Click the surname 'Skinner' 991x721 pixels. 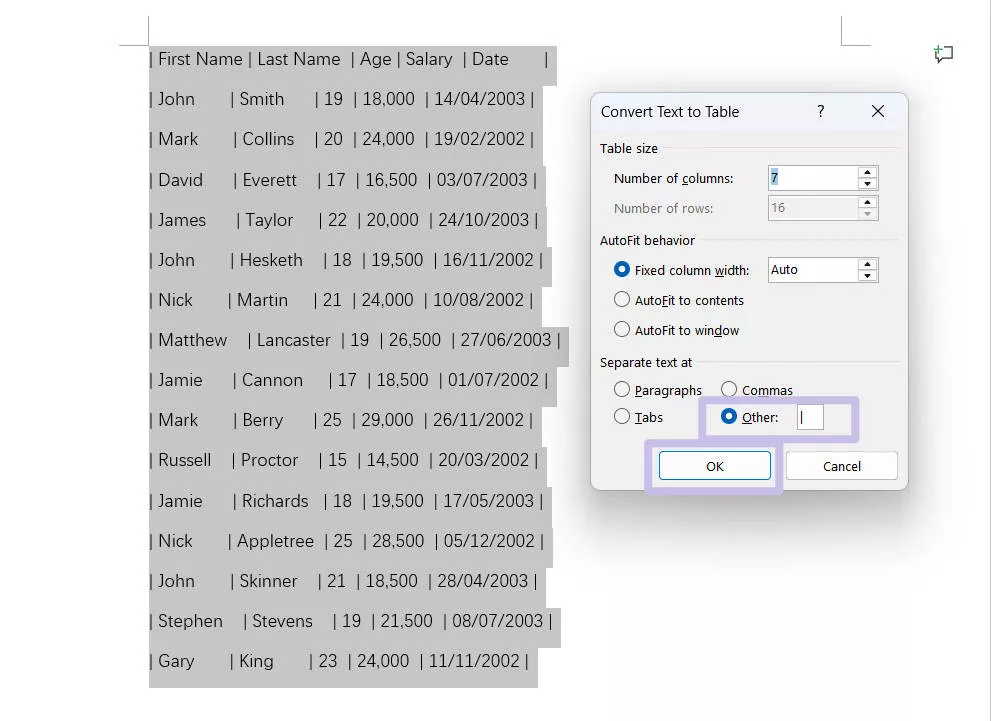coord(268,581)
